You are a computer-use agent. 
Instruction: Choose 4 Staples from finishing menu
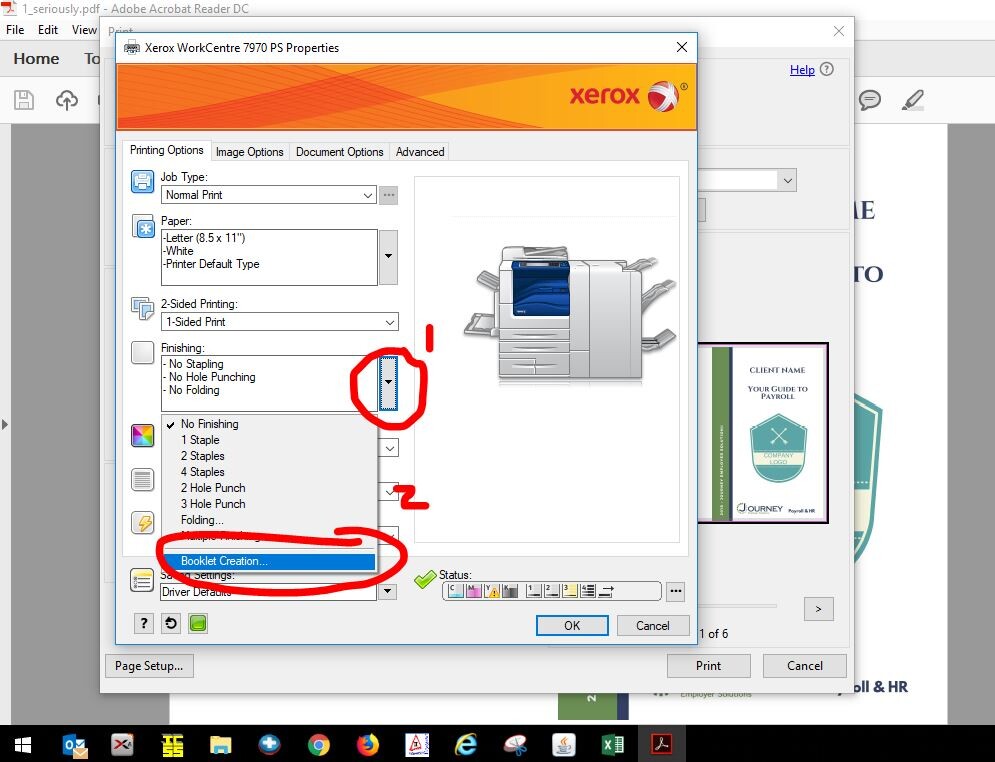(269, 471)
